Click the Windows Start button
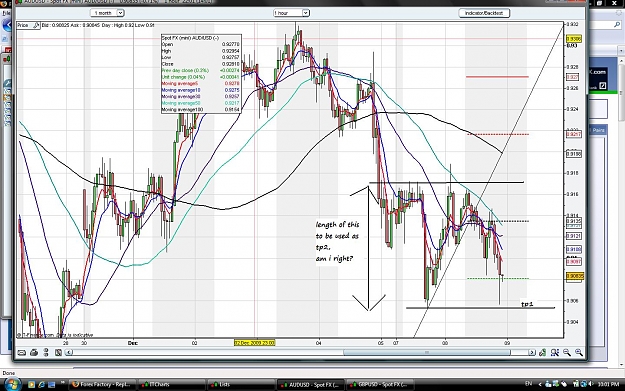 (12, 385)
